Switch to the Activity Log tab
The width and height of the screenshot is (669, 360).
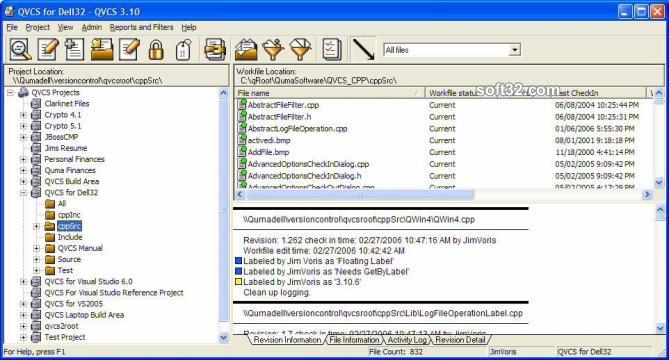pyautogui.click(x=407, y=340)
